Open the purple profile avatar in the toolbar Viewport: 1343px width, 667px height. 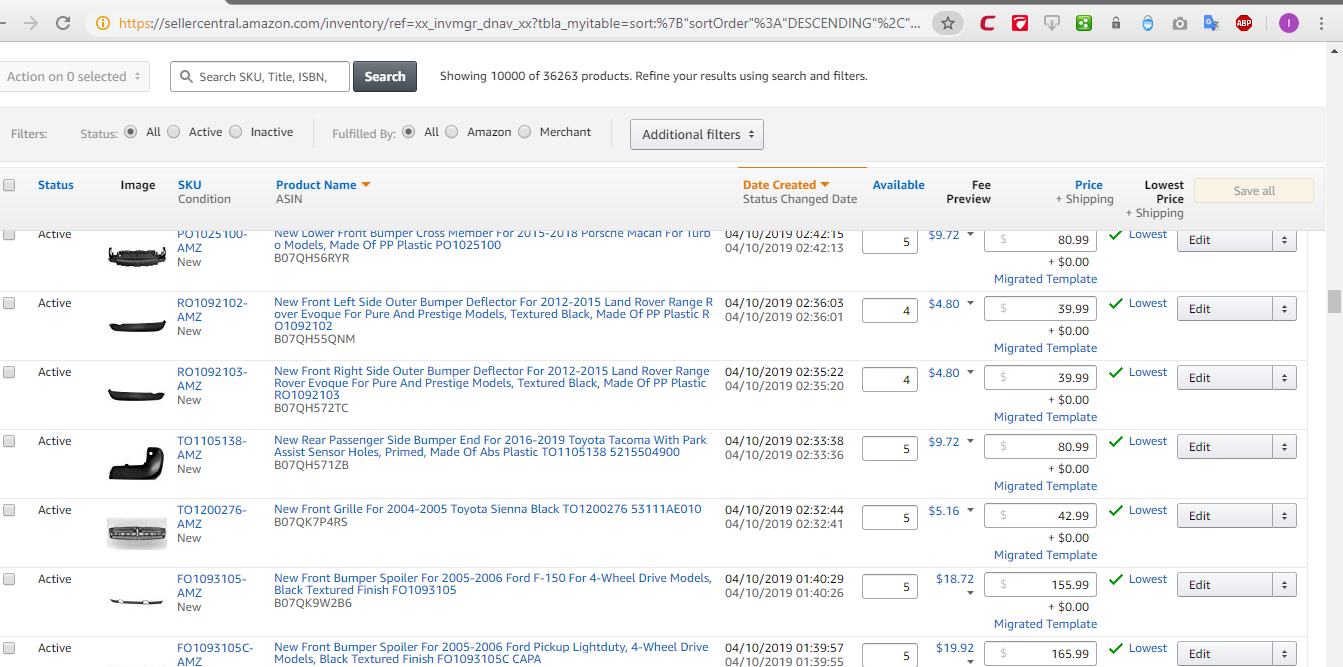(1288, 22)
